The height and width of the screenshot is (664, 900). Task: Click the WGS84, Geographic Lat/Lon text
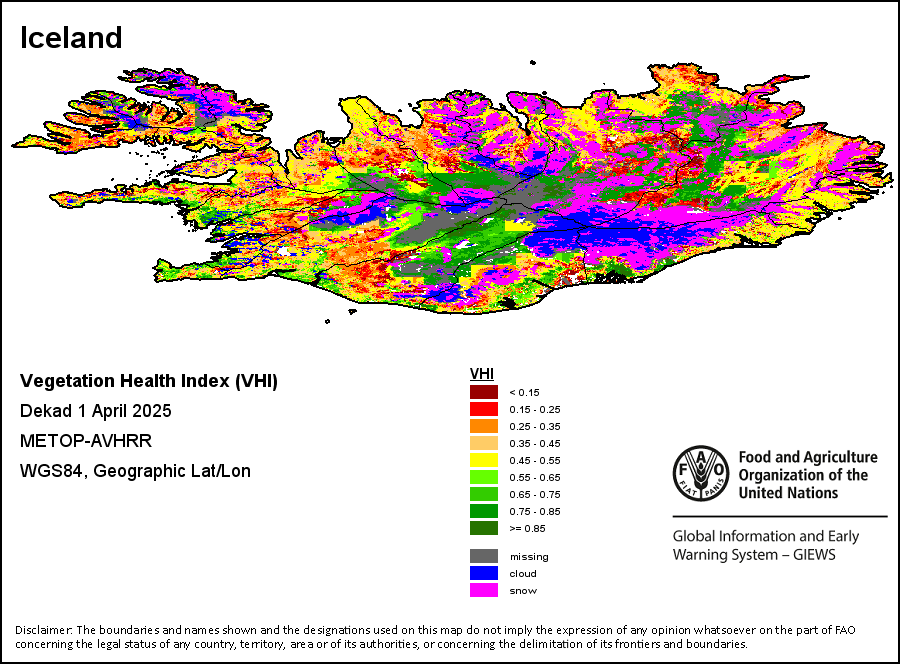point(135,471)
